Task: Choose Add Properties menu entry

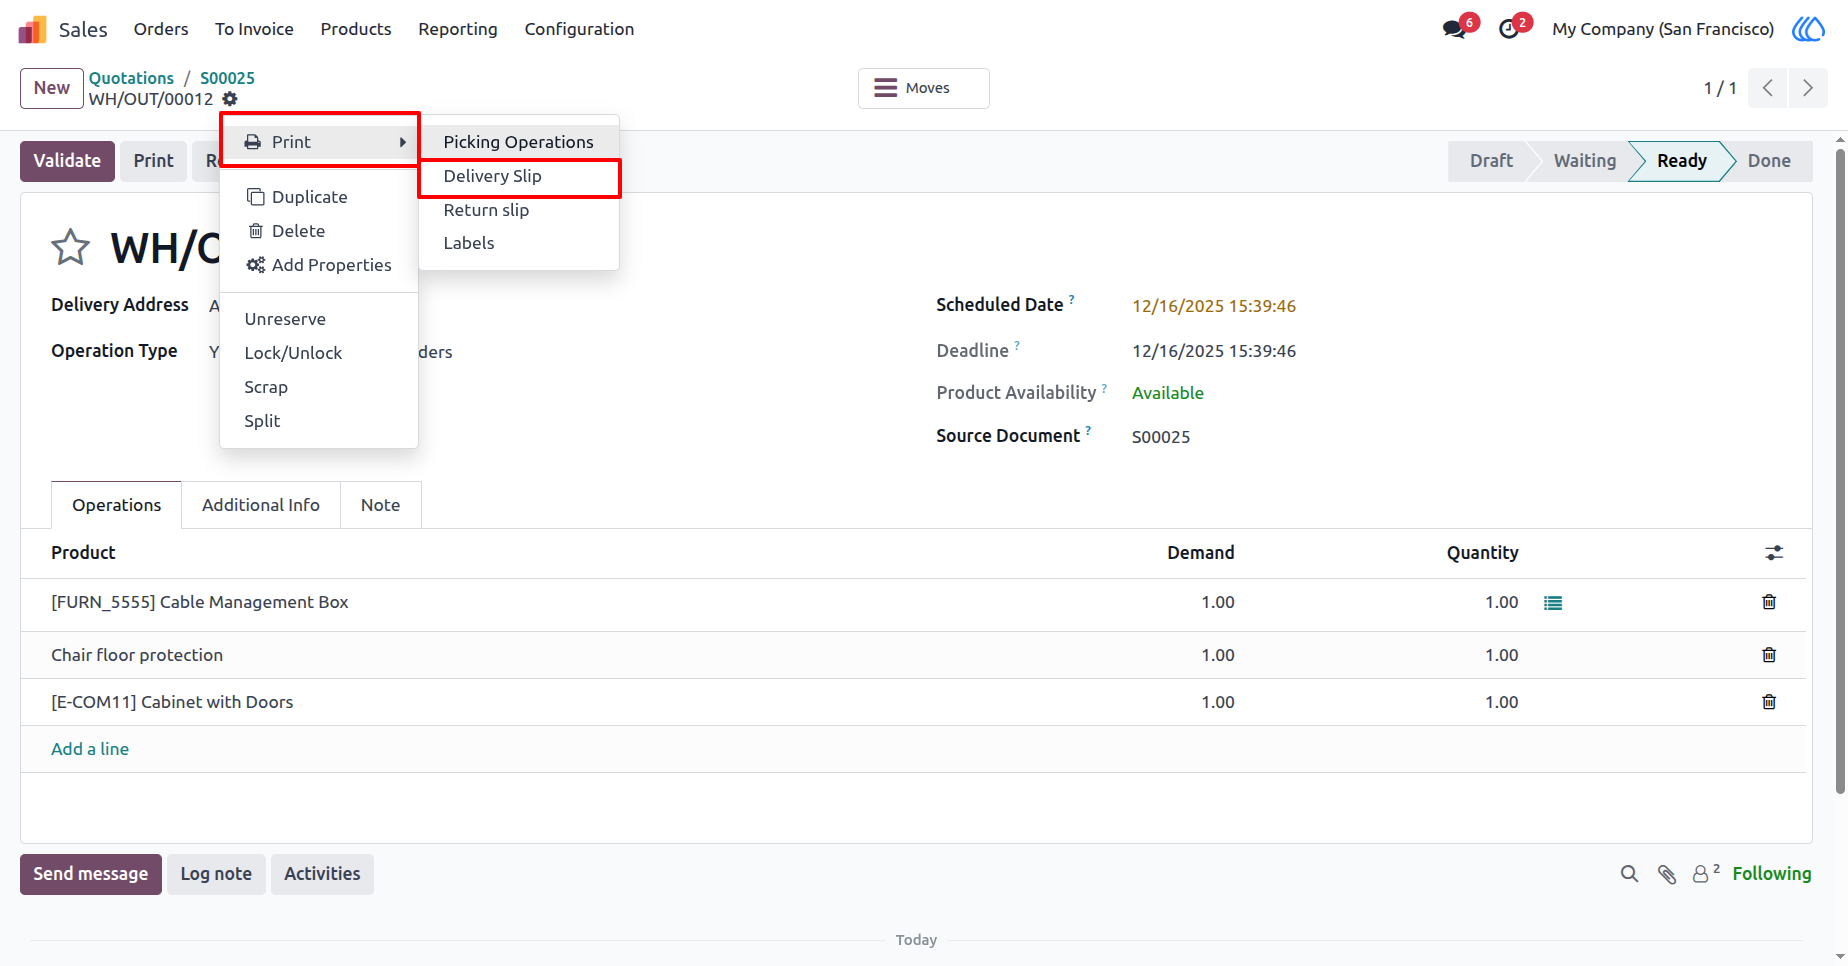Action: click(x=319, y=265)
